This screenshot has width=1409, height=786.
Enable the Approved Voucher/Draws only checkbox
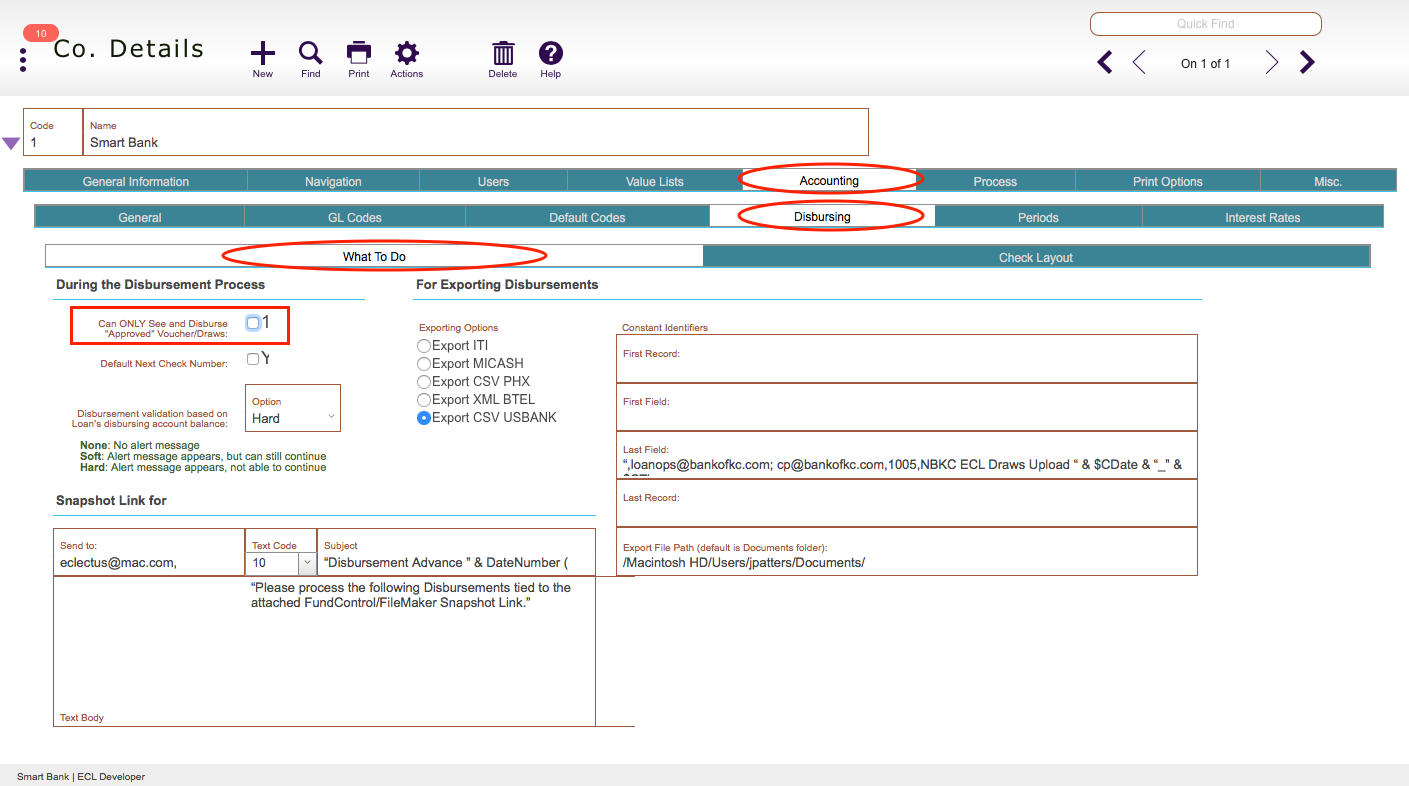253,323
